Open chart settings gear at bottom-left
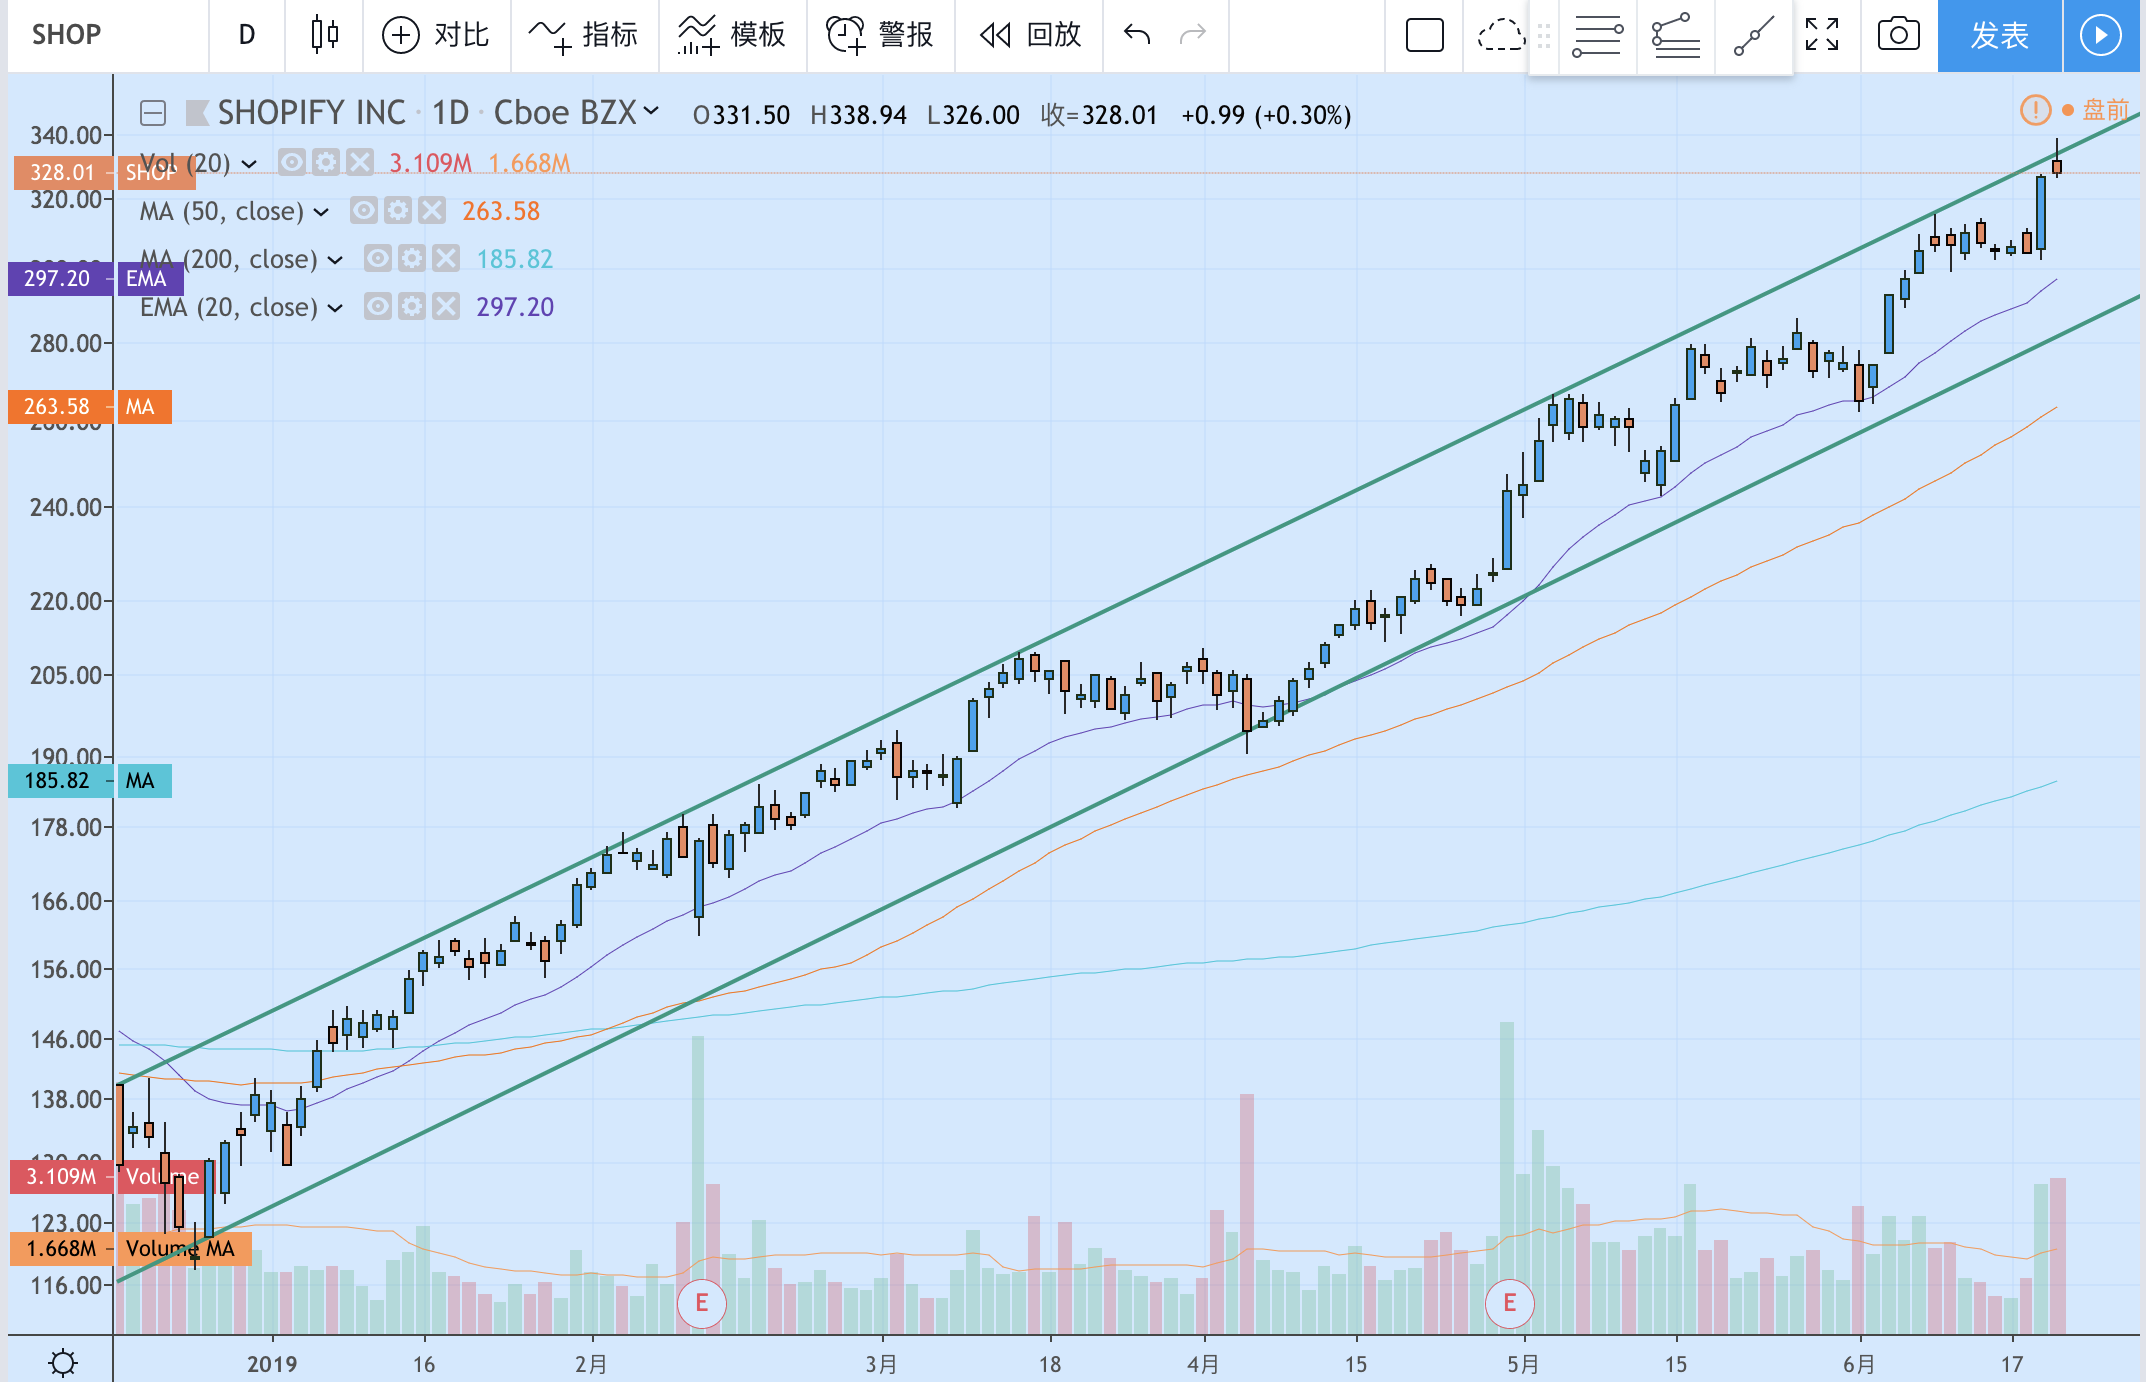The width and height of the screenshot is (2146, 1382). 62,1362
